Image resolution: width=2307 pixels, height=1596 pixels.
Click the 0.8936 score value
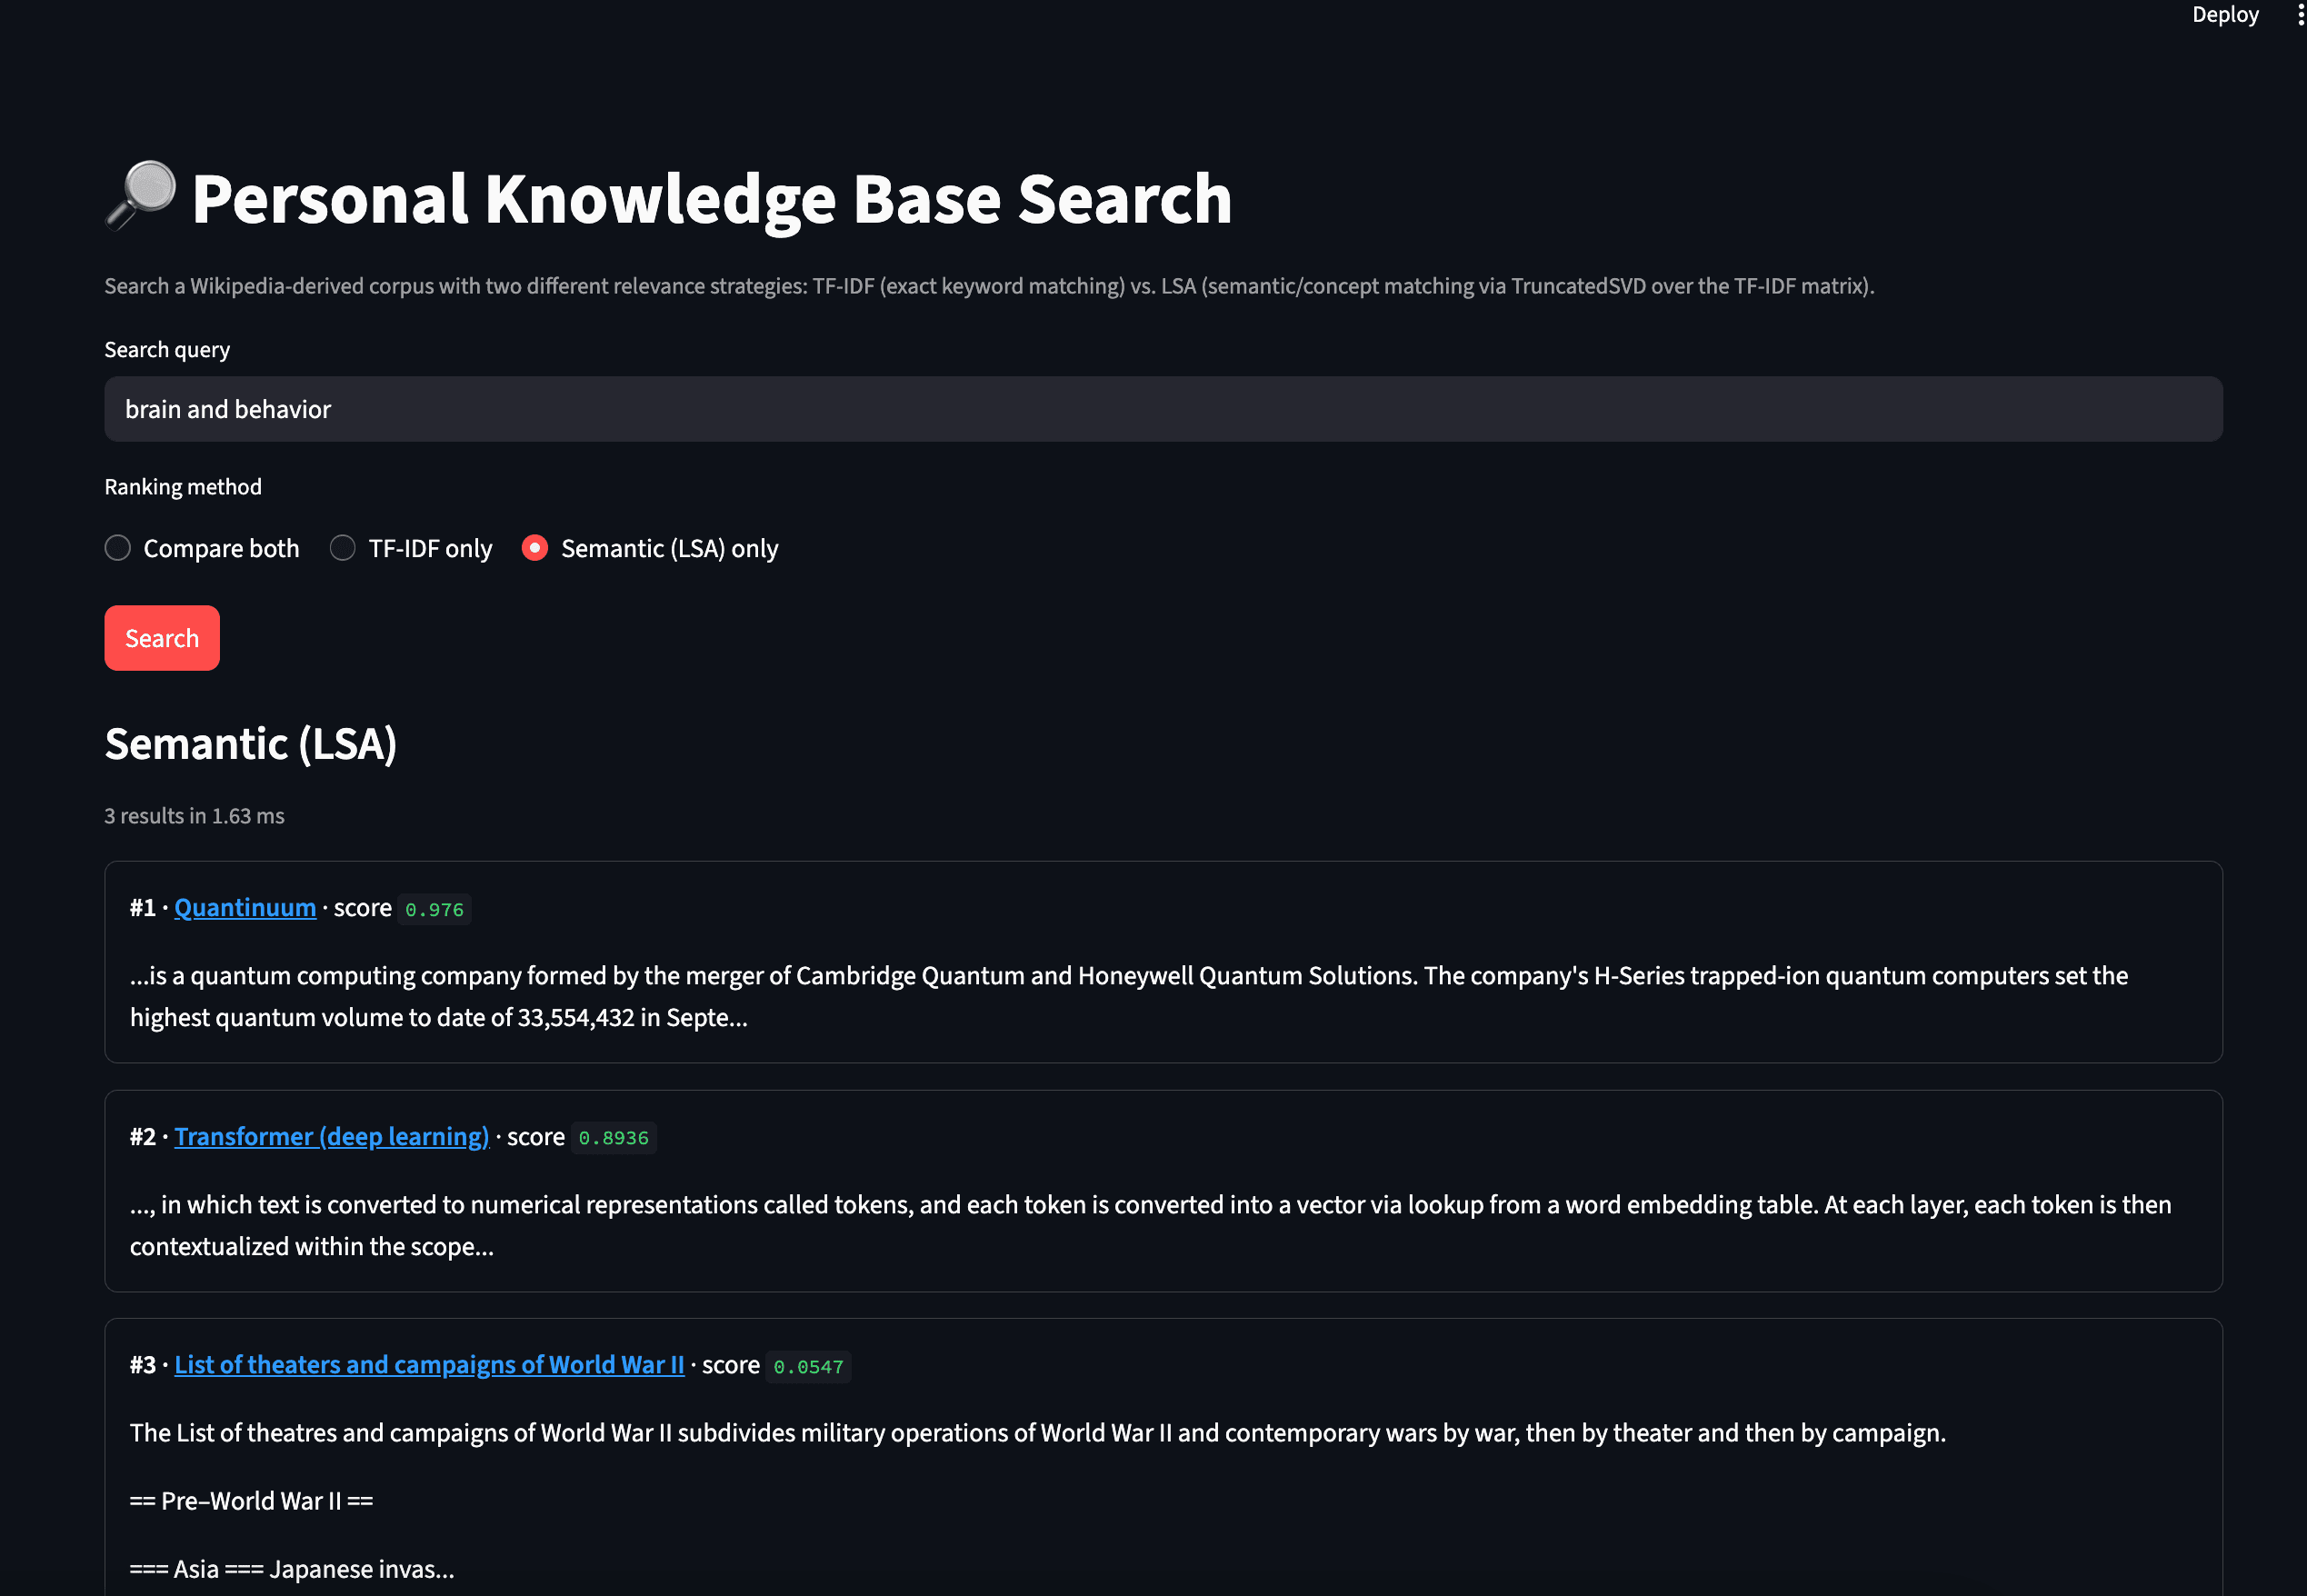click(614, 1138)
